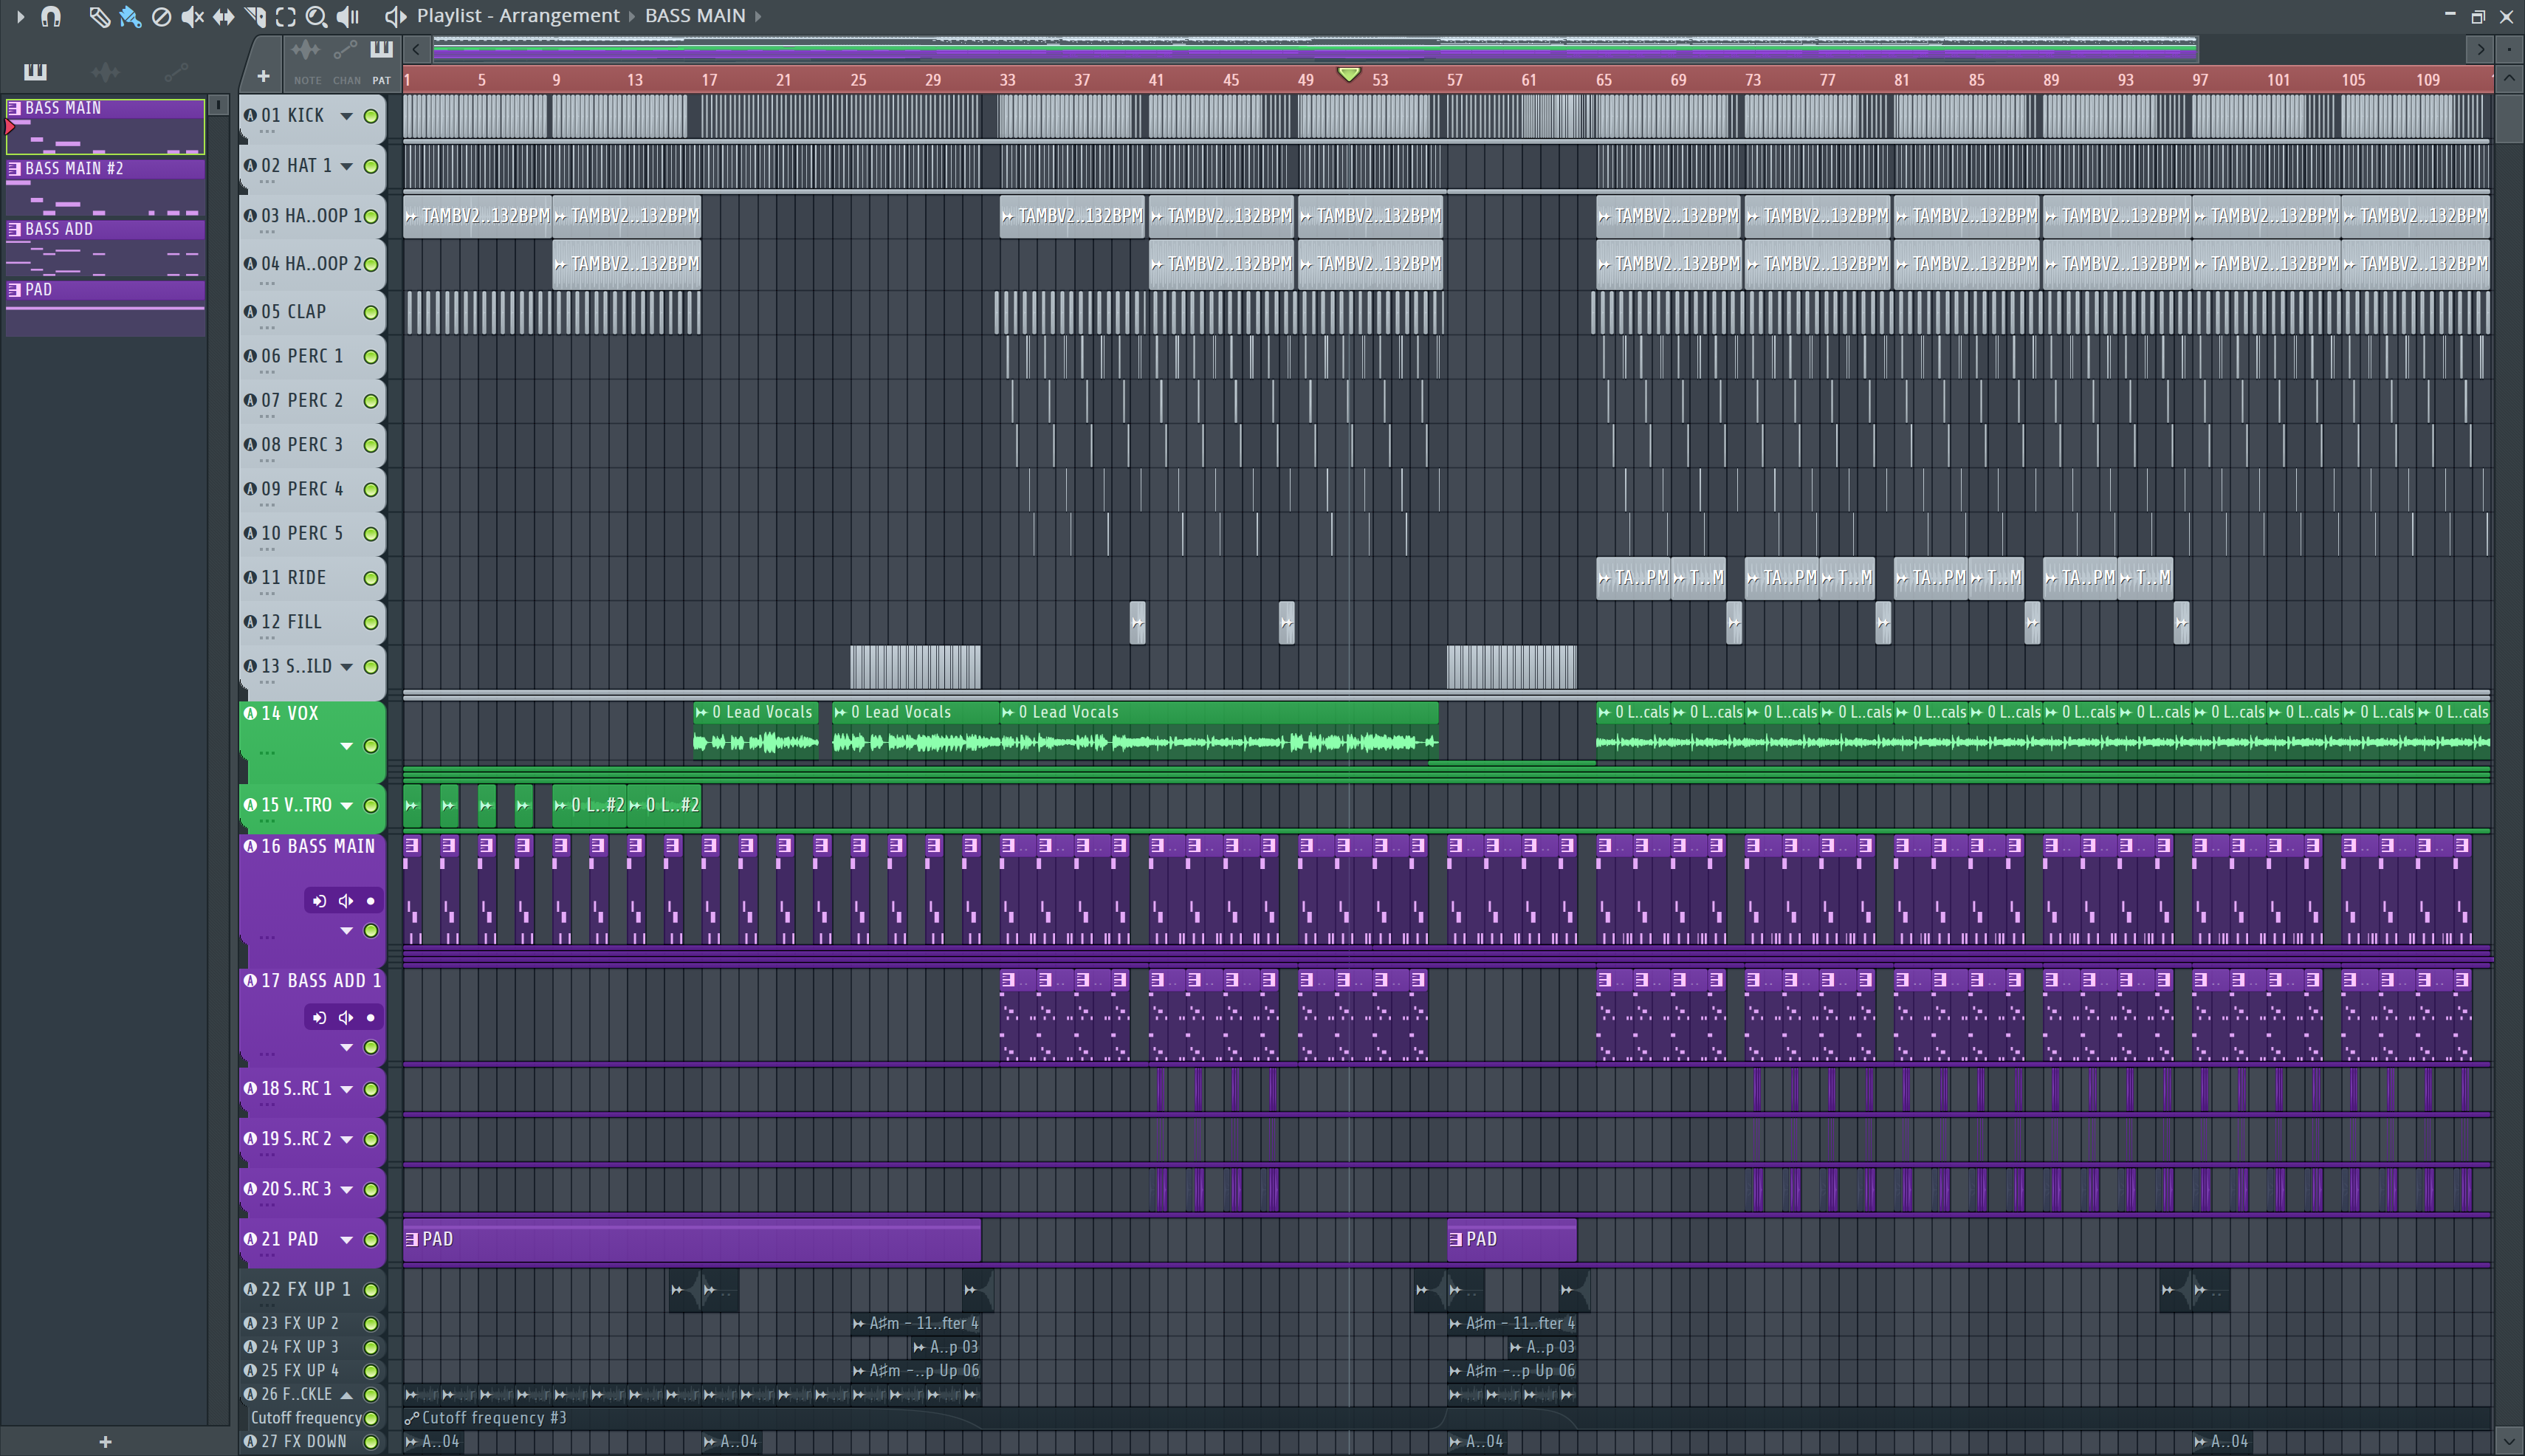Add a new track with the plus button
The width and height of the screenshot is (2525, 1456).
pos(263,76)
